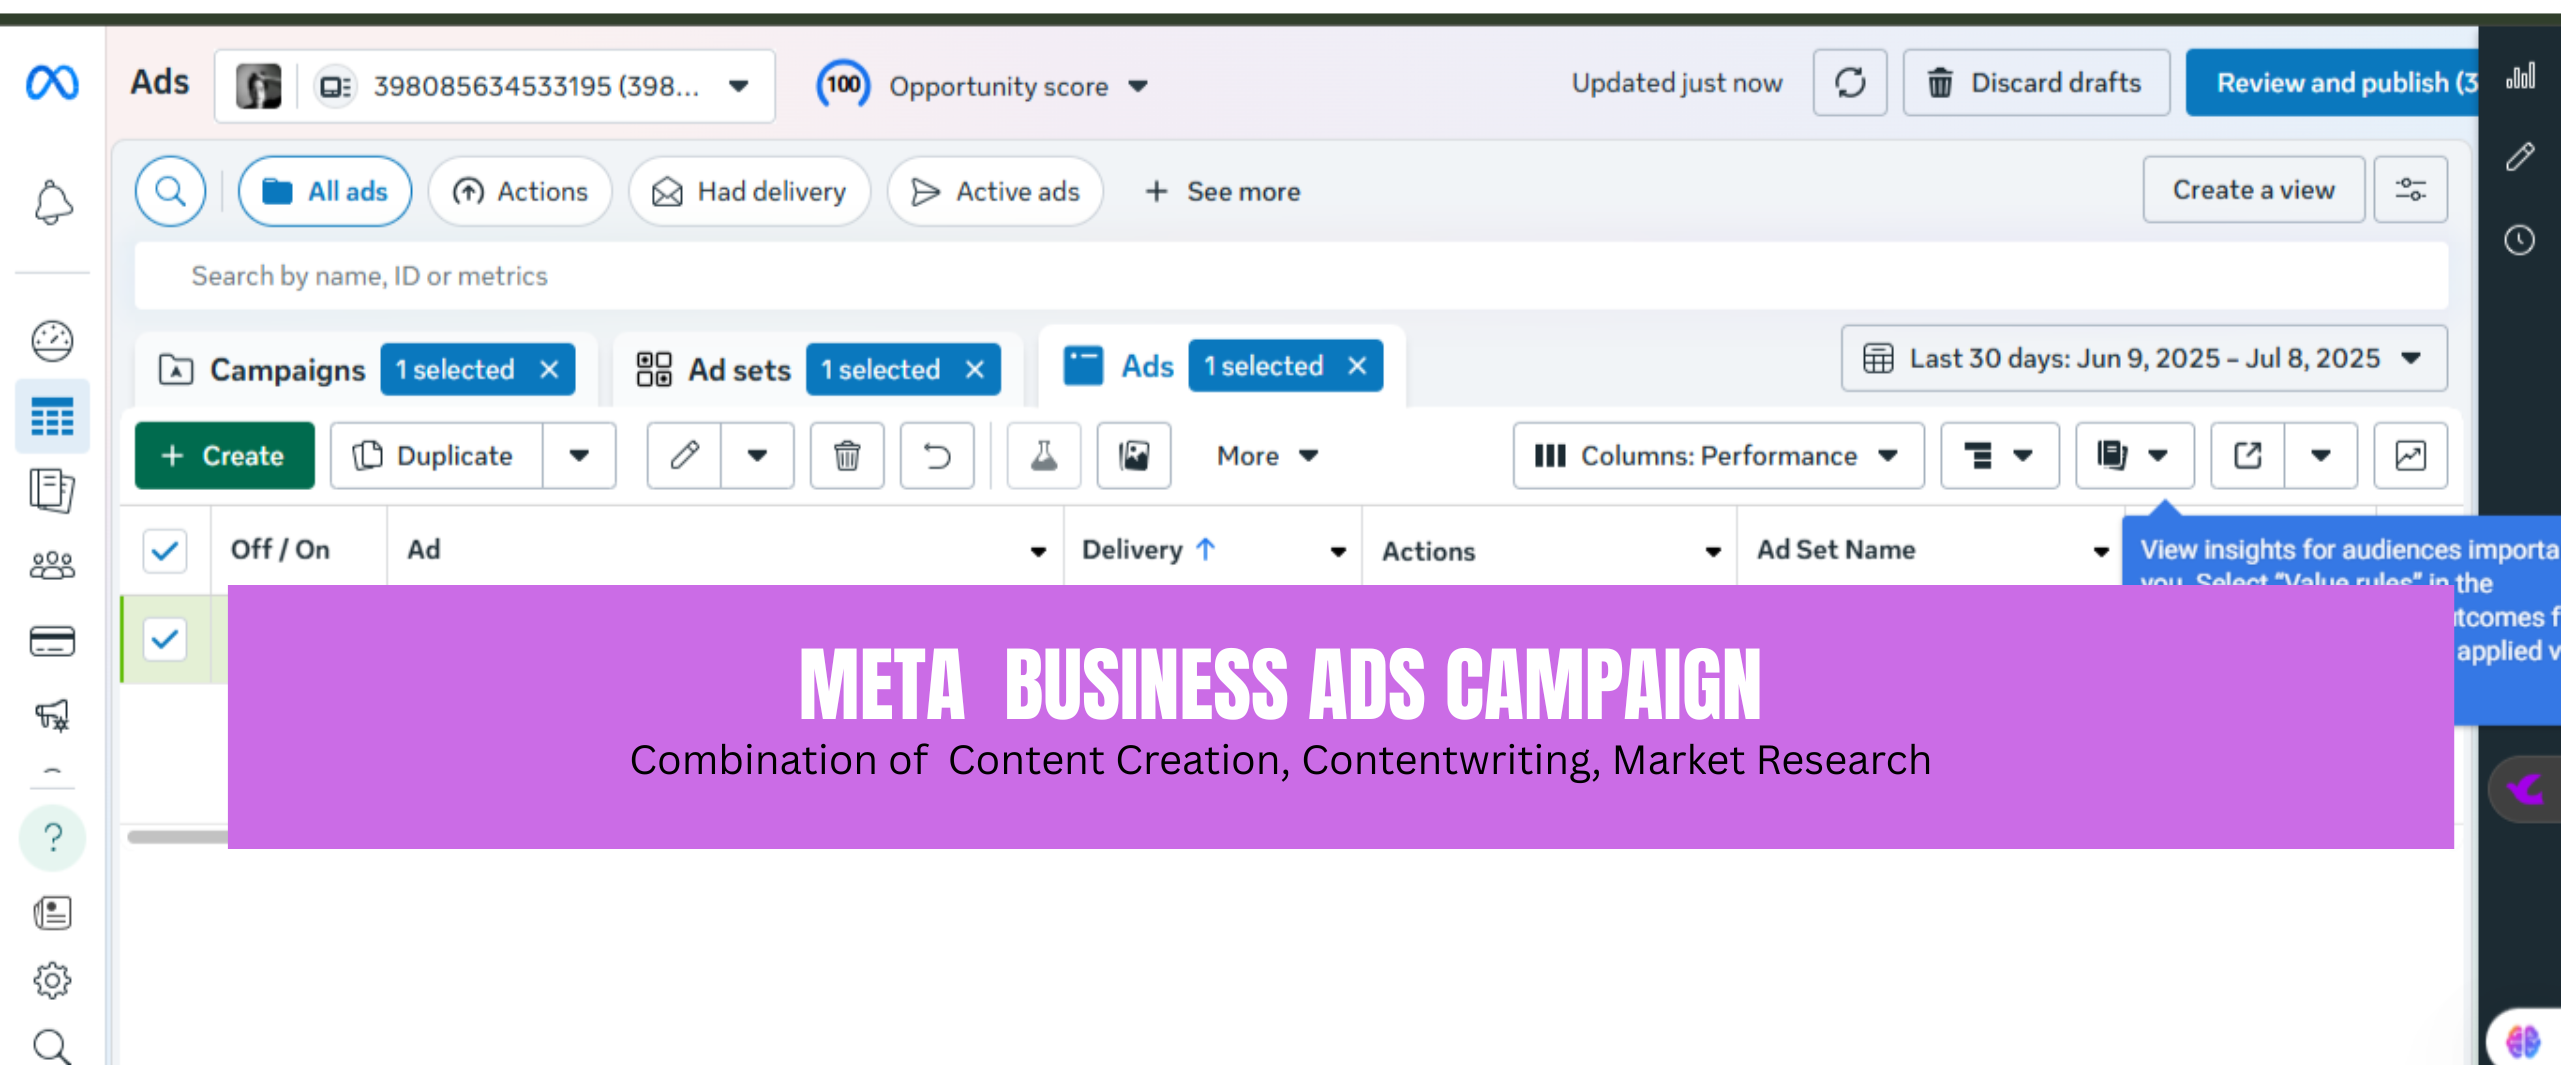
Task: Clear the Ad sets 1 selected filter
Action: [975, 369]
